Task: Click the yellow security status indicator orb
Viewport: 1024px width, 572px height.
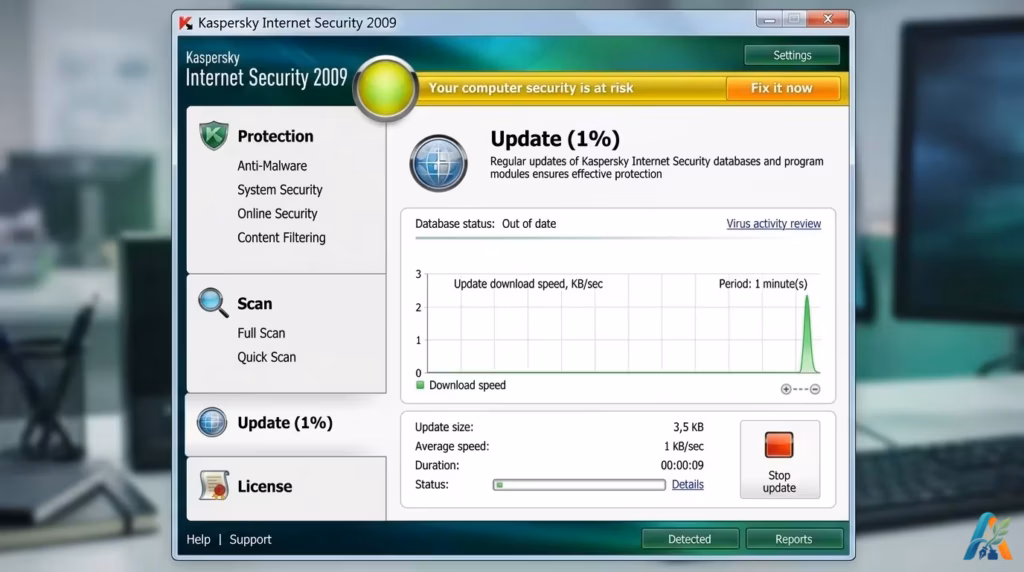Action: 385,89
